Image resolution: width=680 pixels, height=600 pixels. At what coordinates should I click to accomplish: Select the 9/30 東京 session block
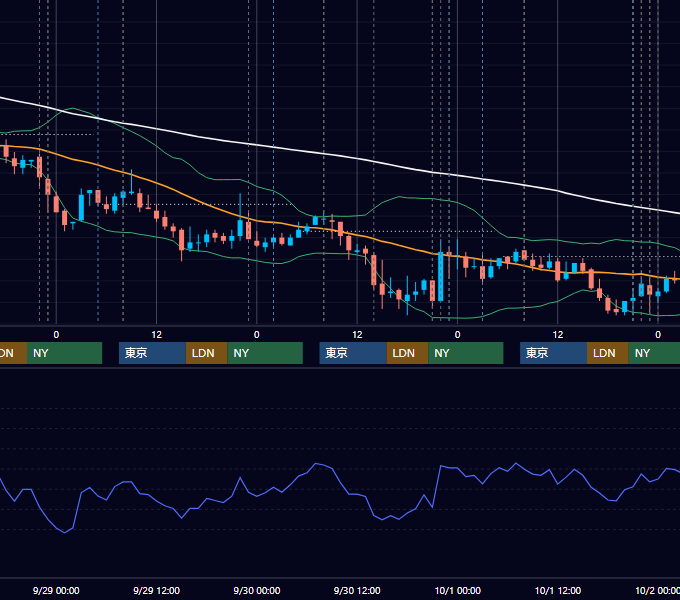[353, 353]
